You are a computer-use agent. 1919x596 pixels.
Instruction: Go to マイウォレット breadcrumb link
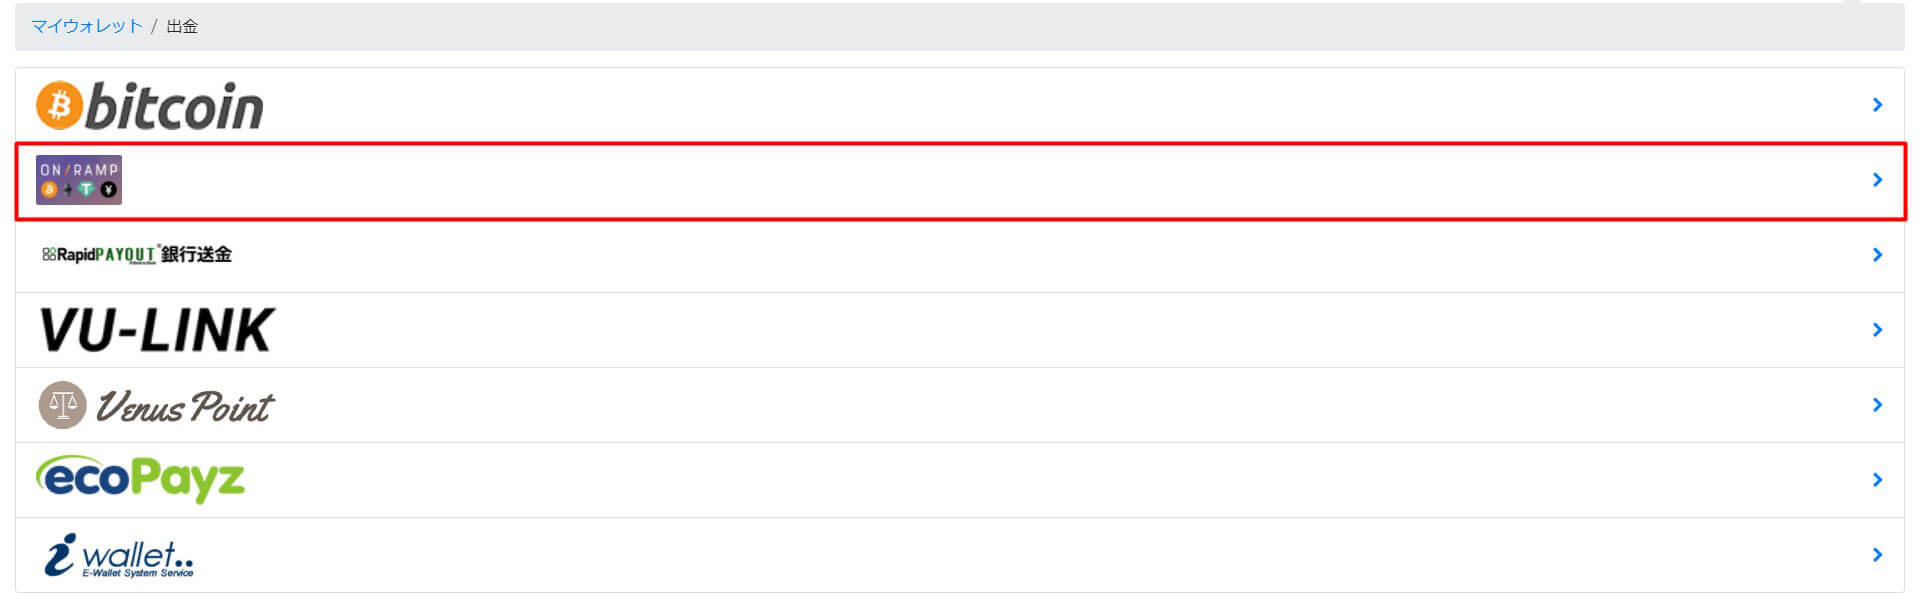87,26
